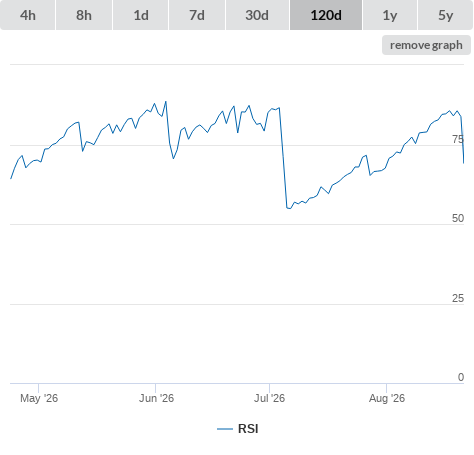Show the 1d chart range
The width and height of the screenshot is (474, 455).
click(141, 15)
